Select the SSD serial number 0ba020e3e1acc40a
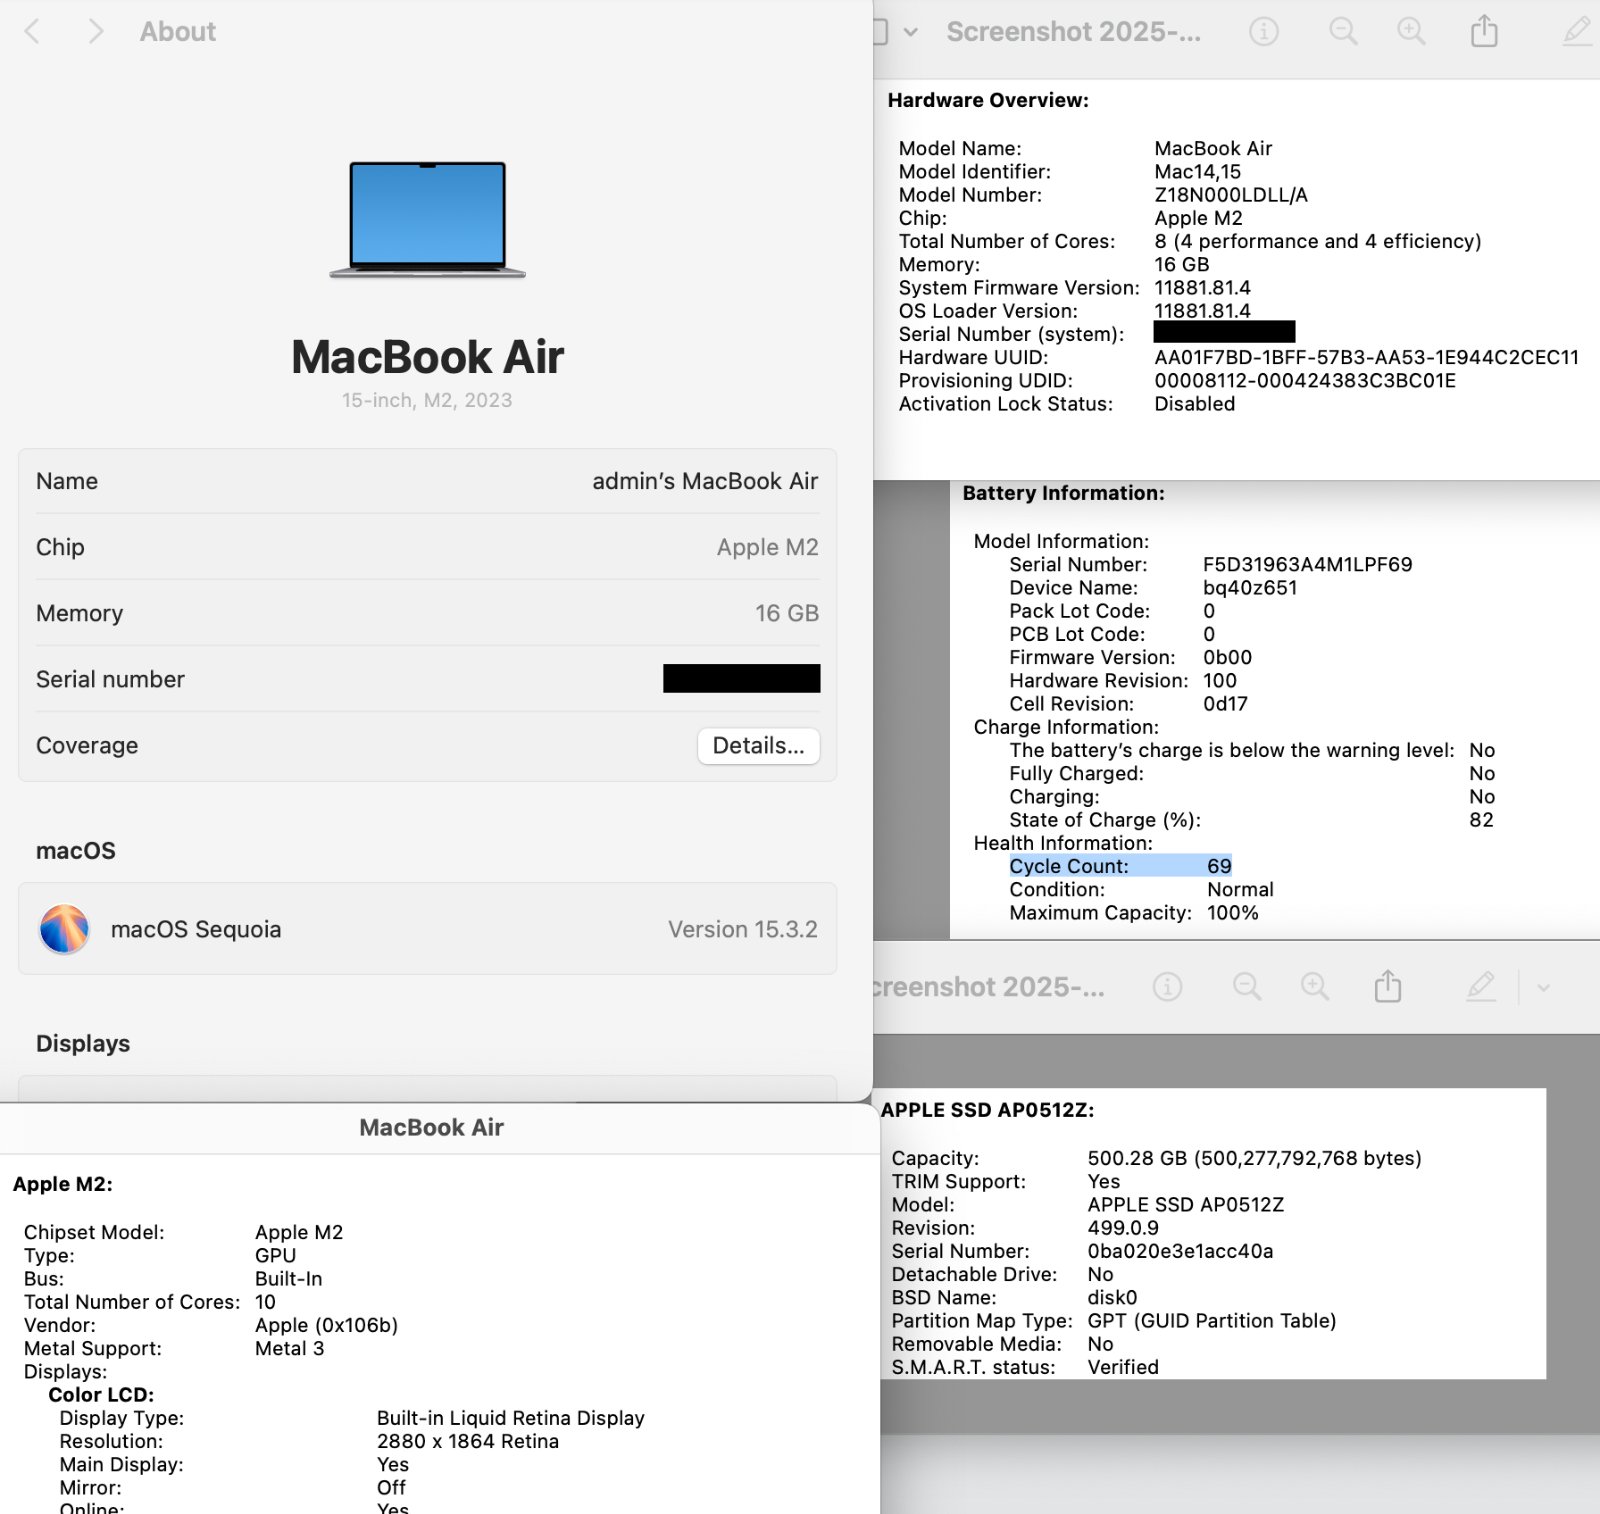The width and height of the screenshot is (1600, 1514). [x=1181, y=1251]
